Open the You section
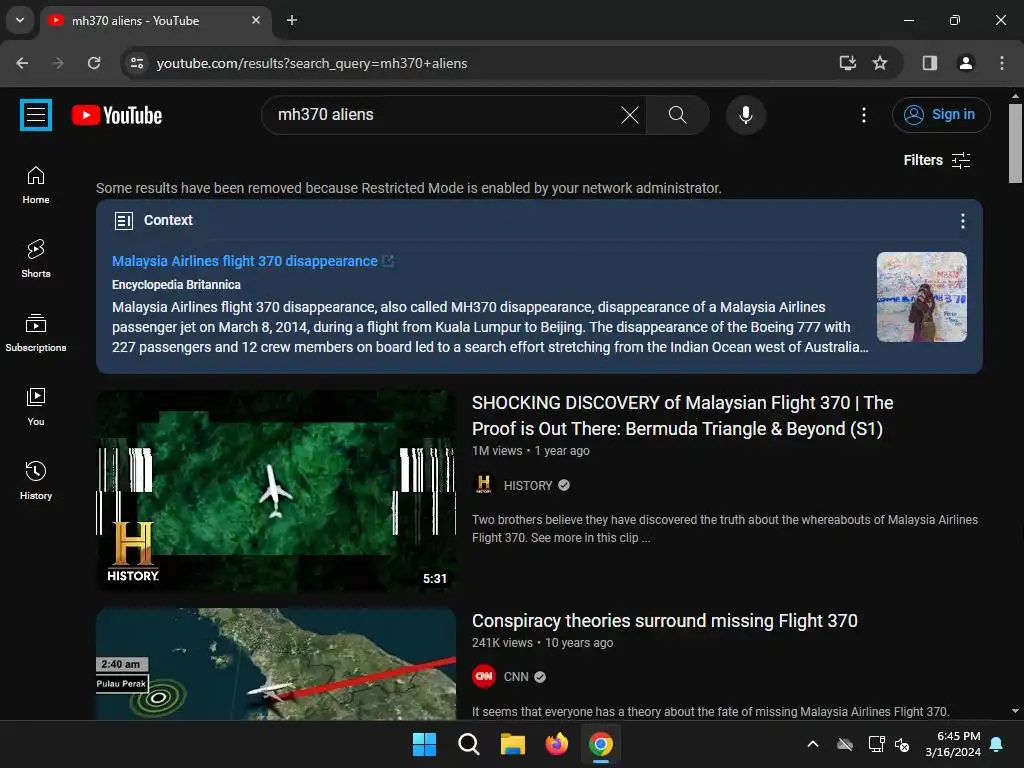Viewport: 1024px width, 768px height. point(36,407)
